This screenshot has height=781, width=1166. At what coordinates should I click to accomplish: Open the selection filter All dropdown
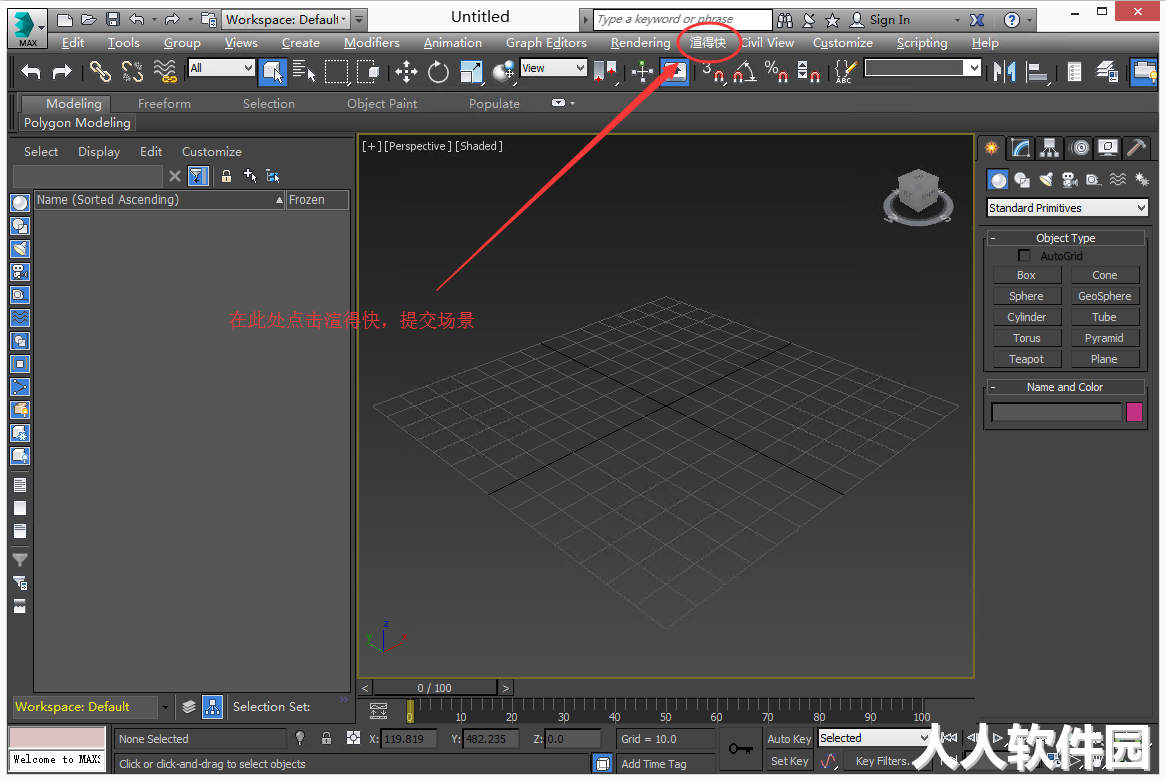tap(221, 68)
